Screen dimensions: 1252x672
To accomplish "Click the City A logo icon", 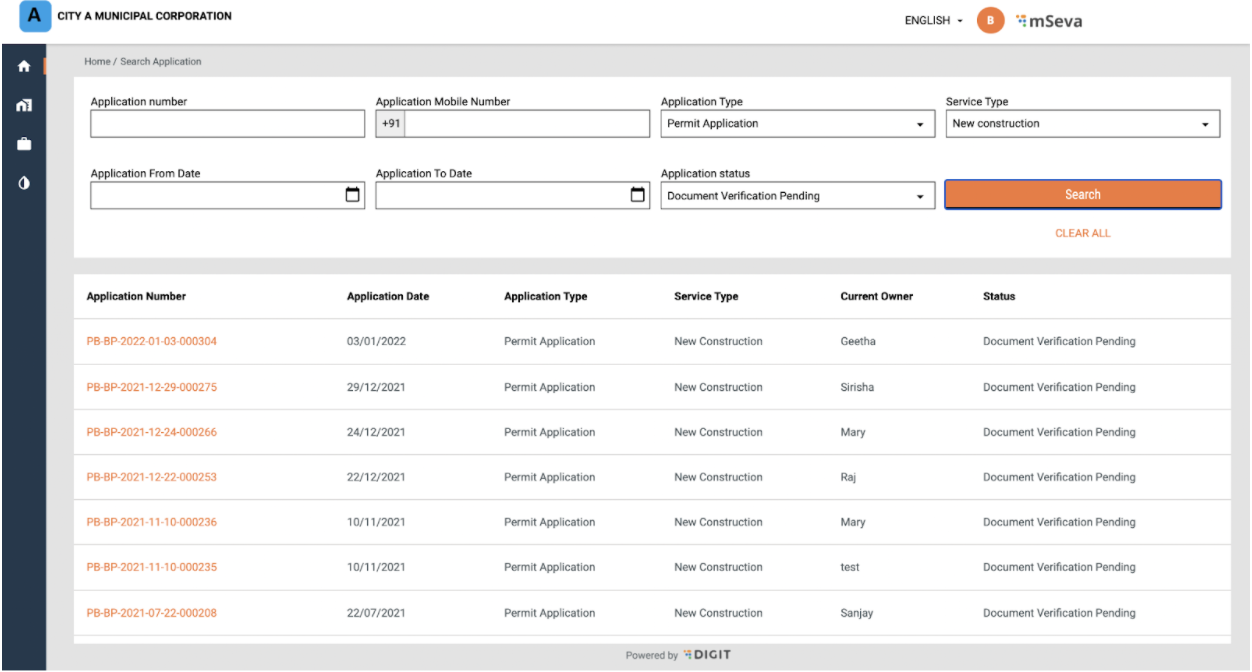I will [35, 17].
